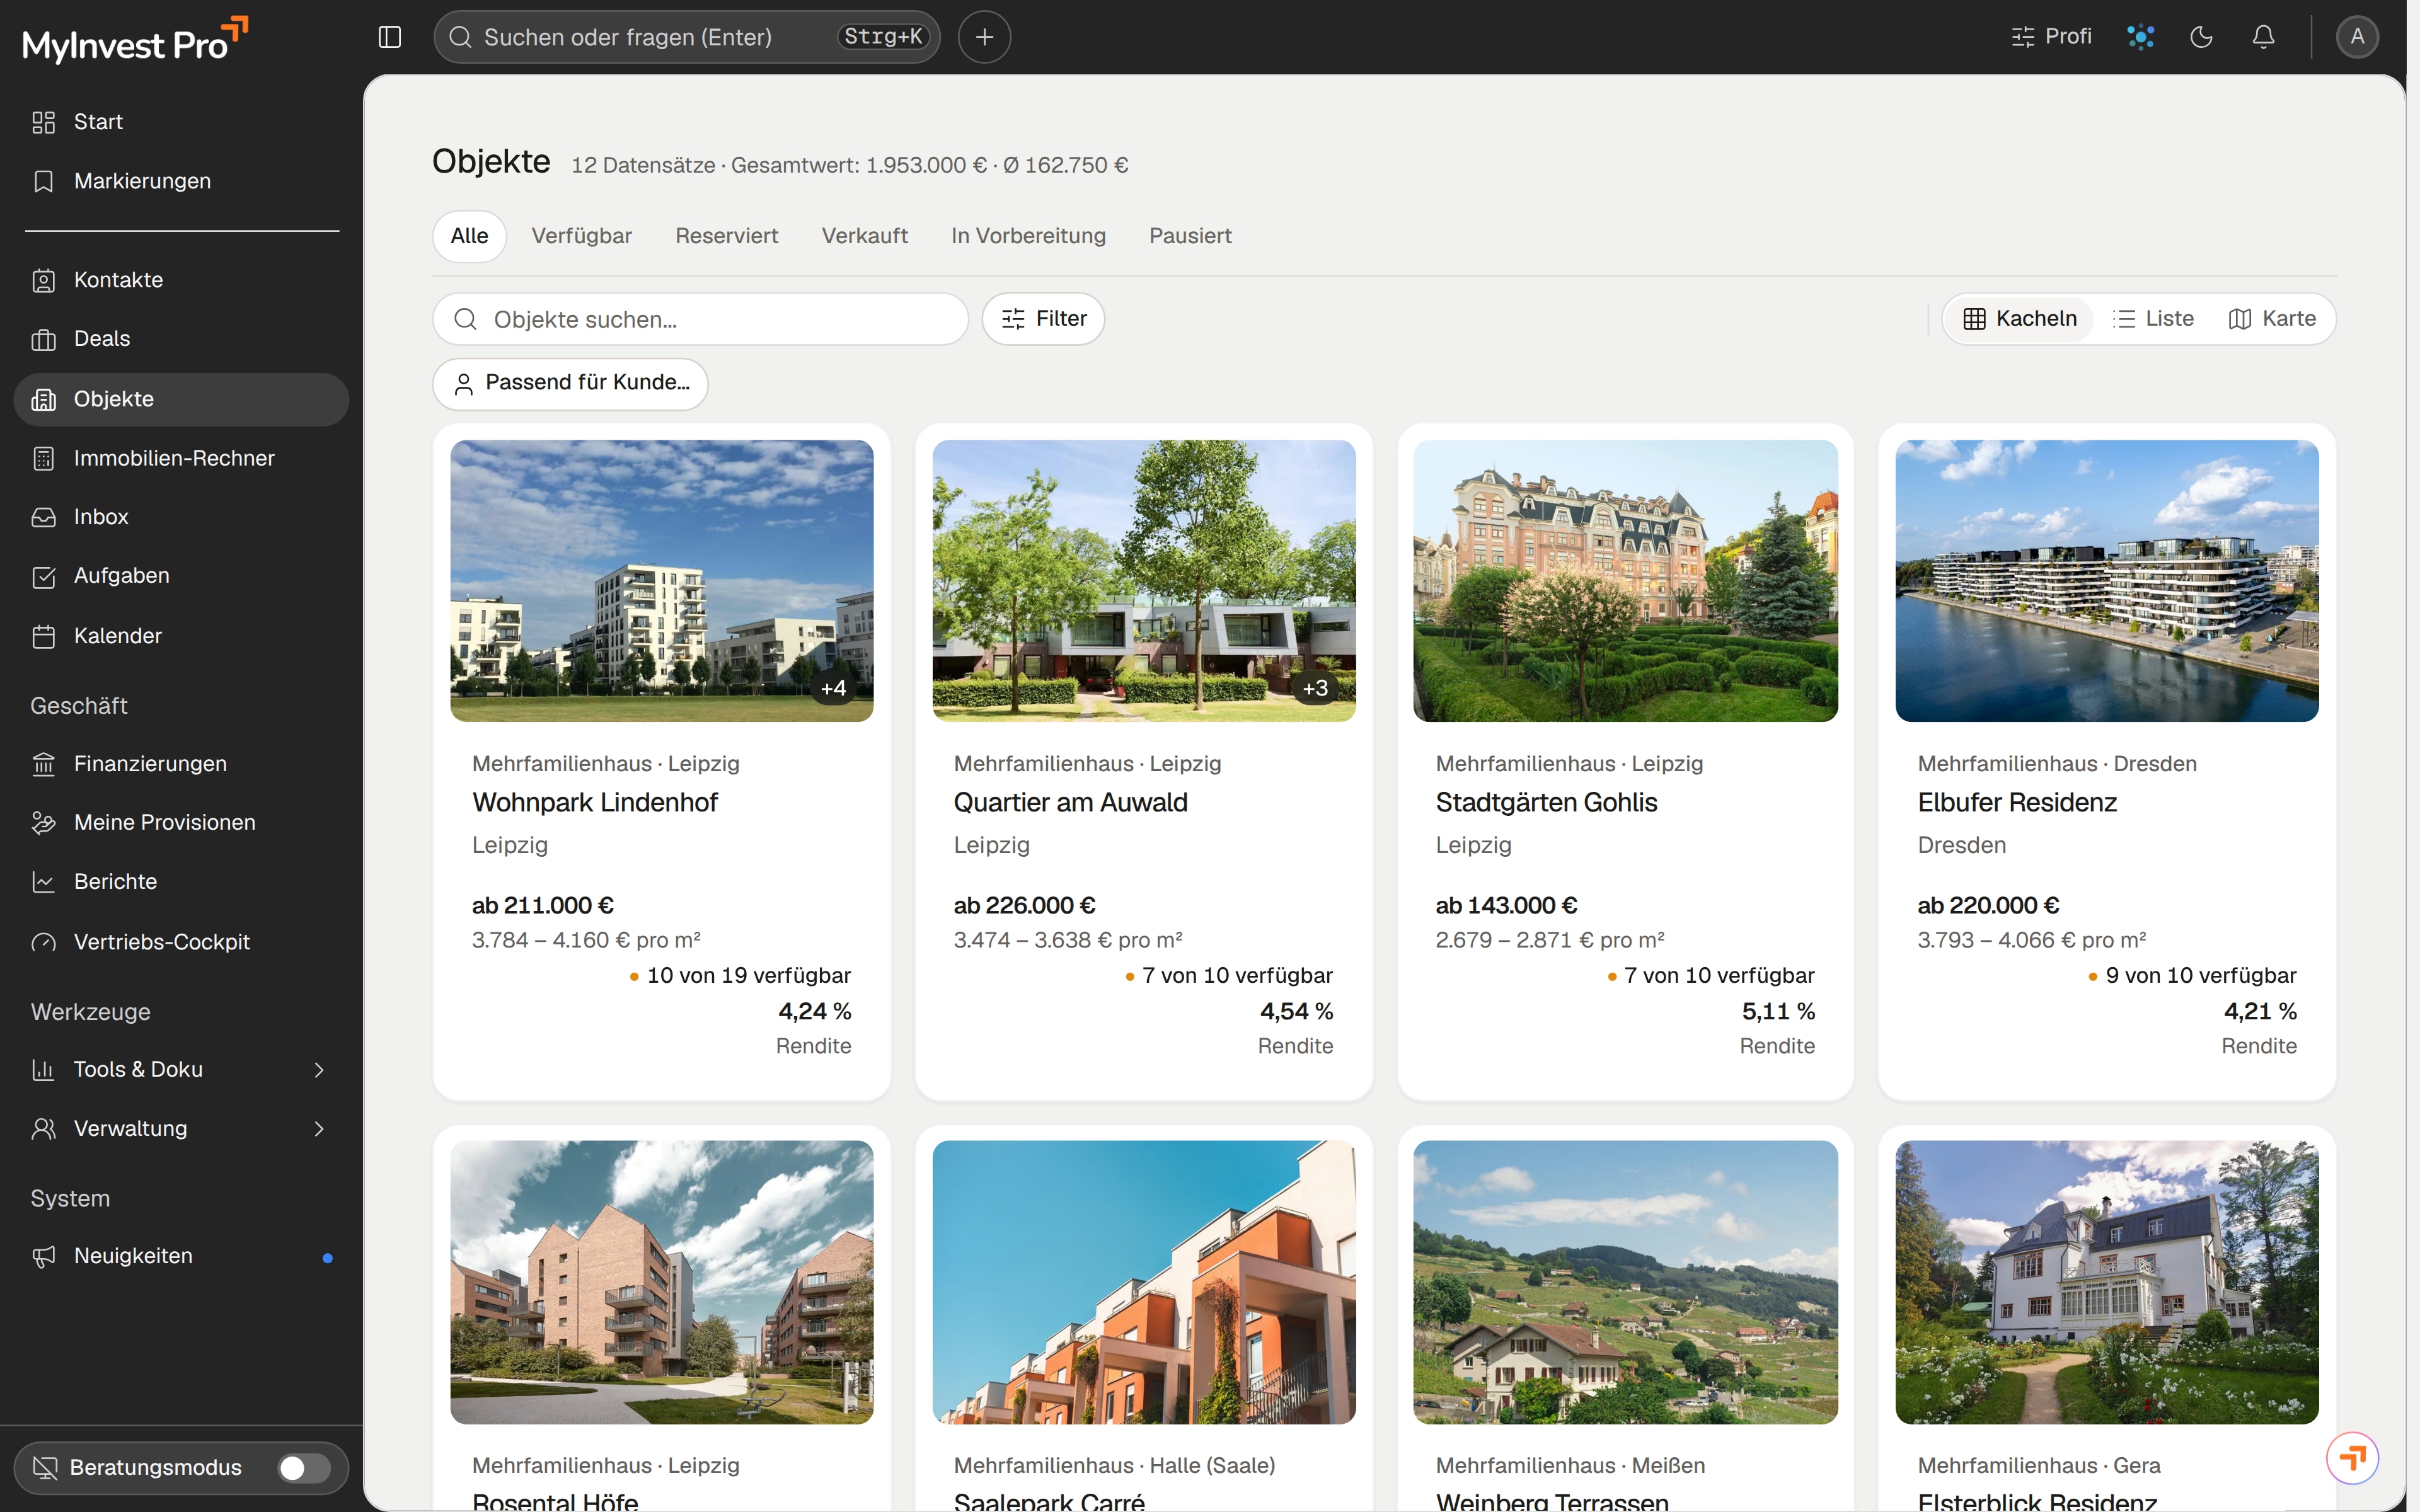Open the AI assistant sparkle icon
The height and width of the screenshot is (1512, 2420).
[2141, 37]
